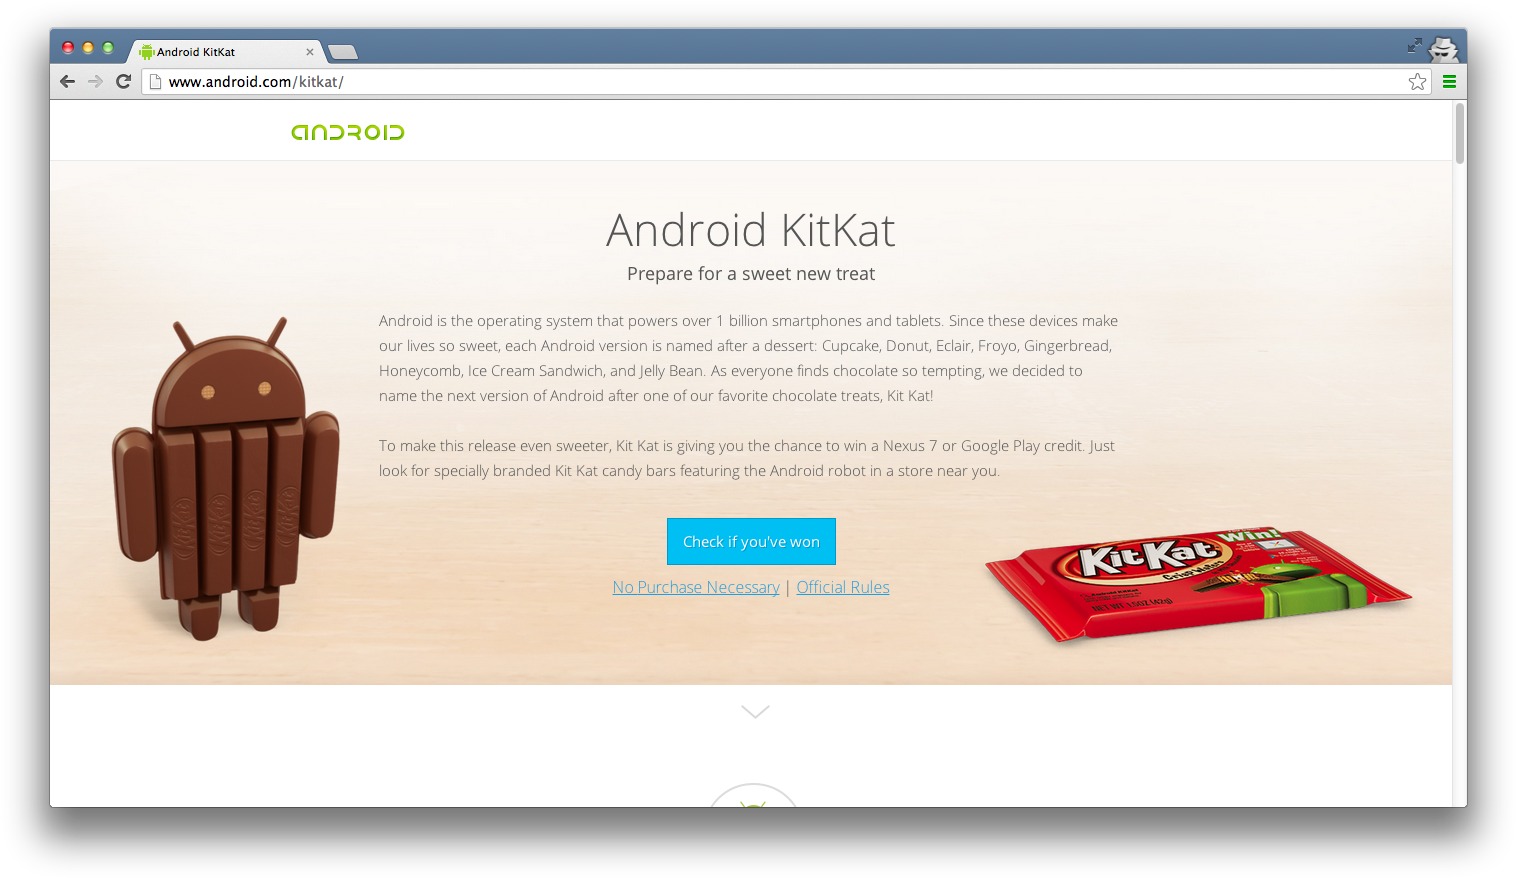Open the Chrome hamburger menu
The width and height of the screenshot is (1516, 878).
pos(1449,82)
